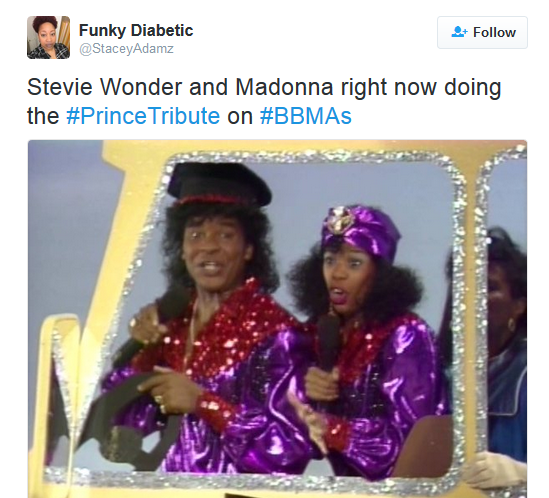Click the black cap with red band
This screenshot has width=549, height=498.
click(220, 184)
